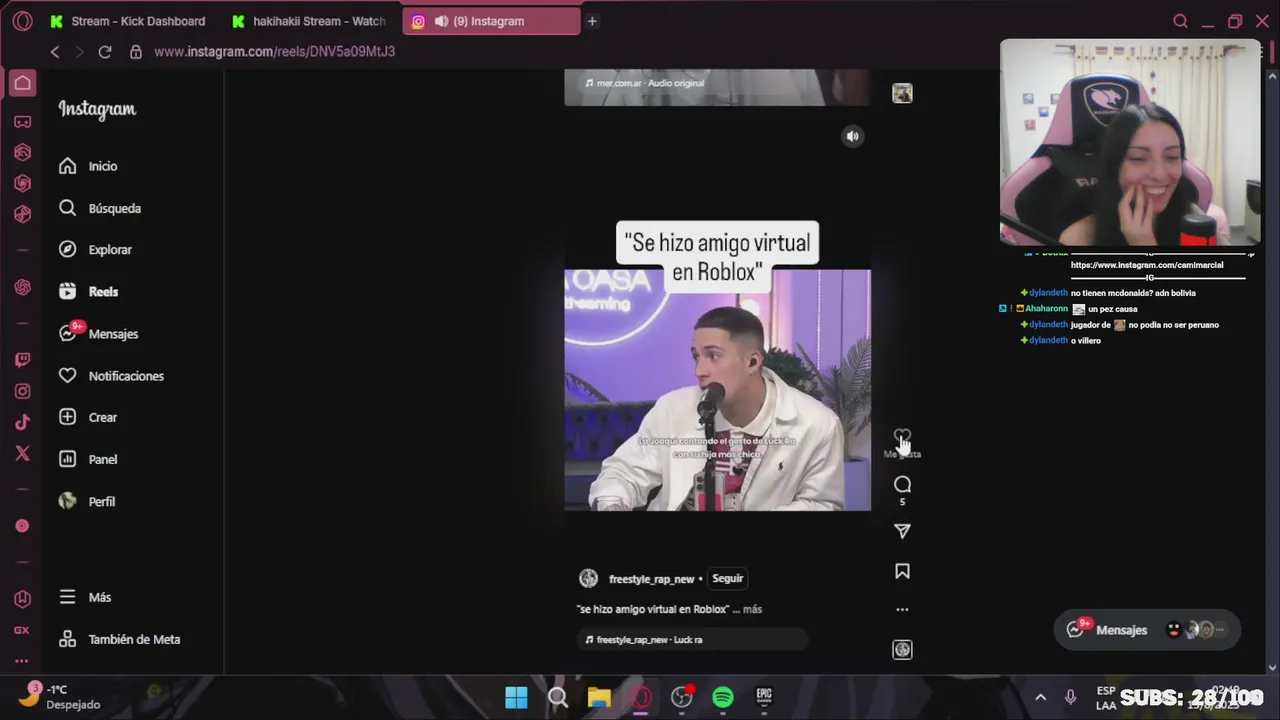Image resolution: width=1280 pixels, height=720 pixels.
Task: Open floating Mensajes chat button
Action: 1147,630
